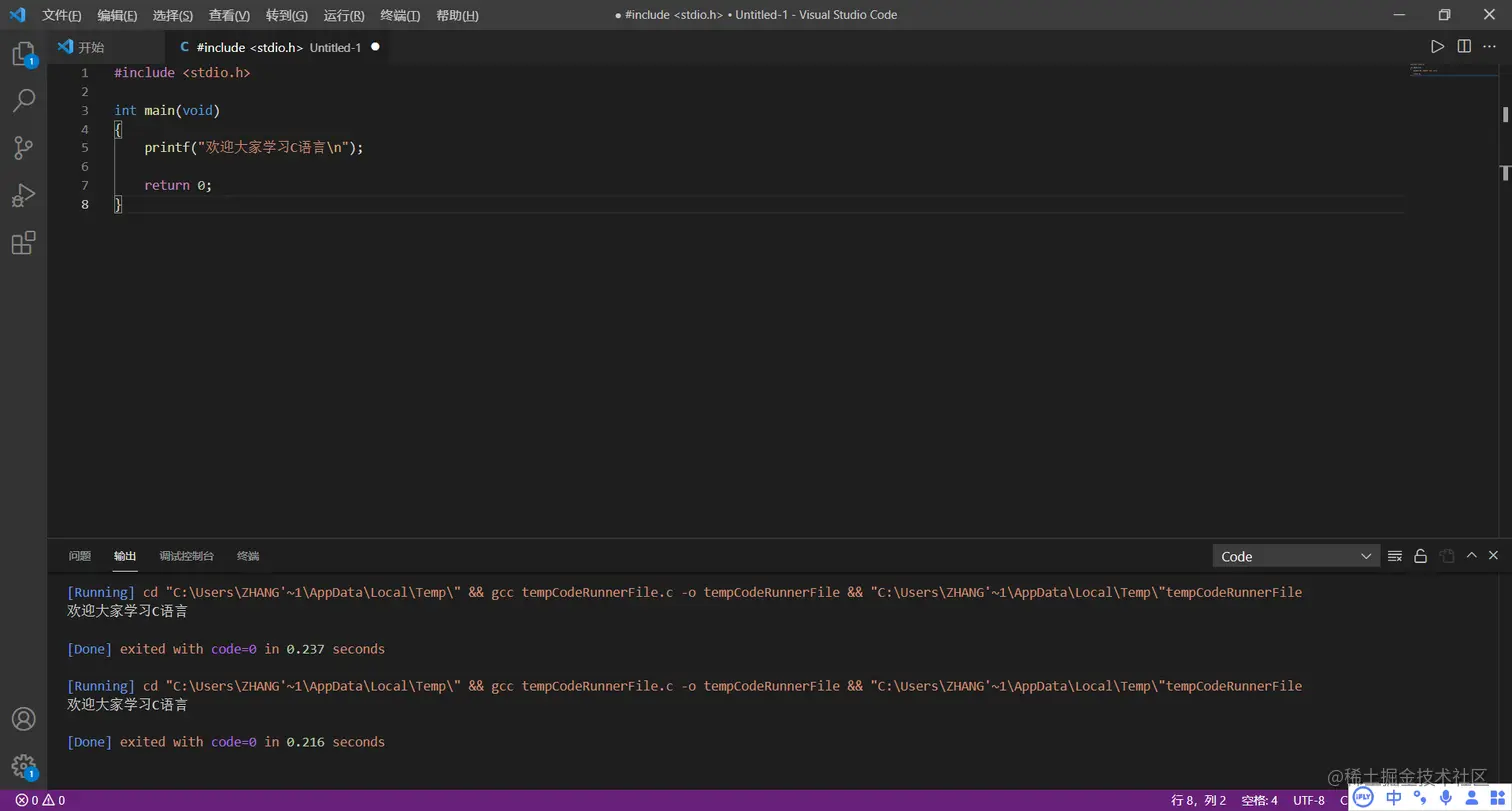Viewport: 1512px width, 811px height.
Task: Open the Code output channel dropdown
Action: (x=1296, y=556)
